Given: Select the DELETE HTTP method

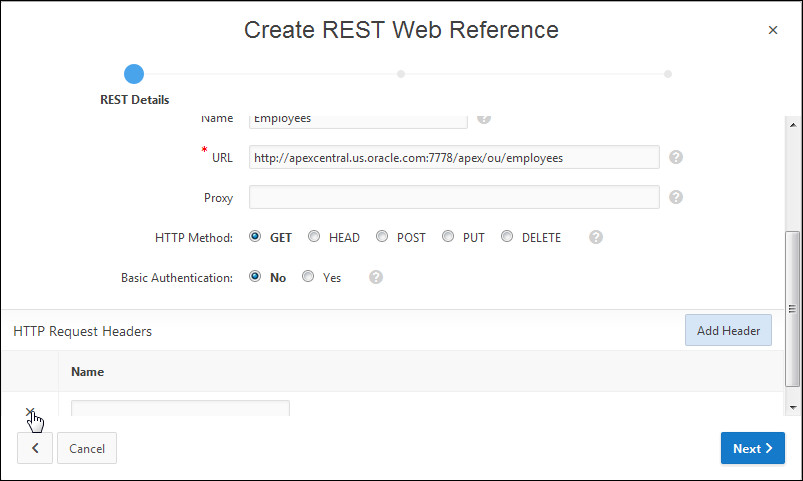Looking at the screenshot, I should tap(507, 237).
